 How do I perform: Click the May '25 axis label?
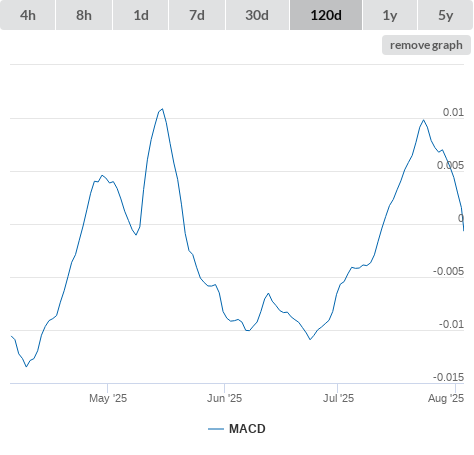point(108,398)
